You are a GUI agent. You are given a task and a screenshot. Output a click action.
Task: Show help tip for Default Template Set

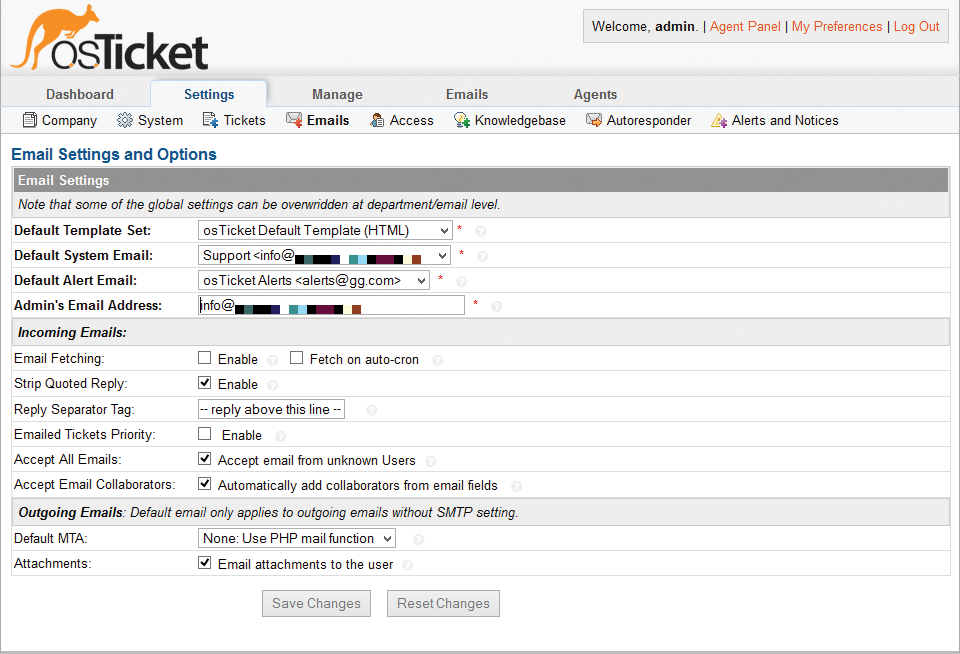coord(481,231)
